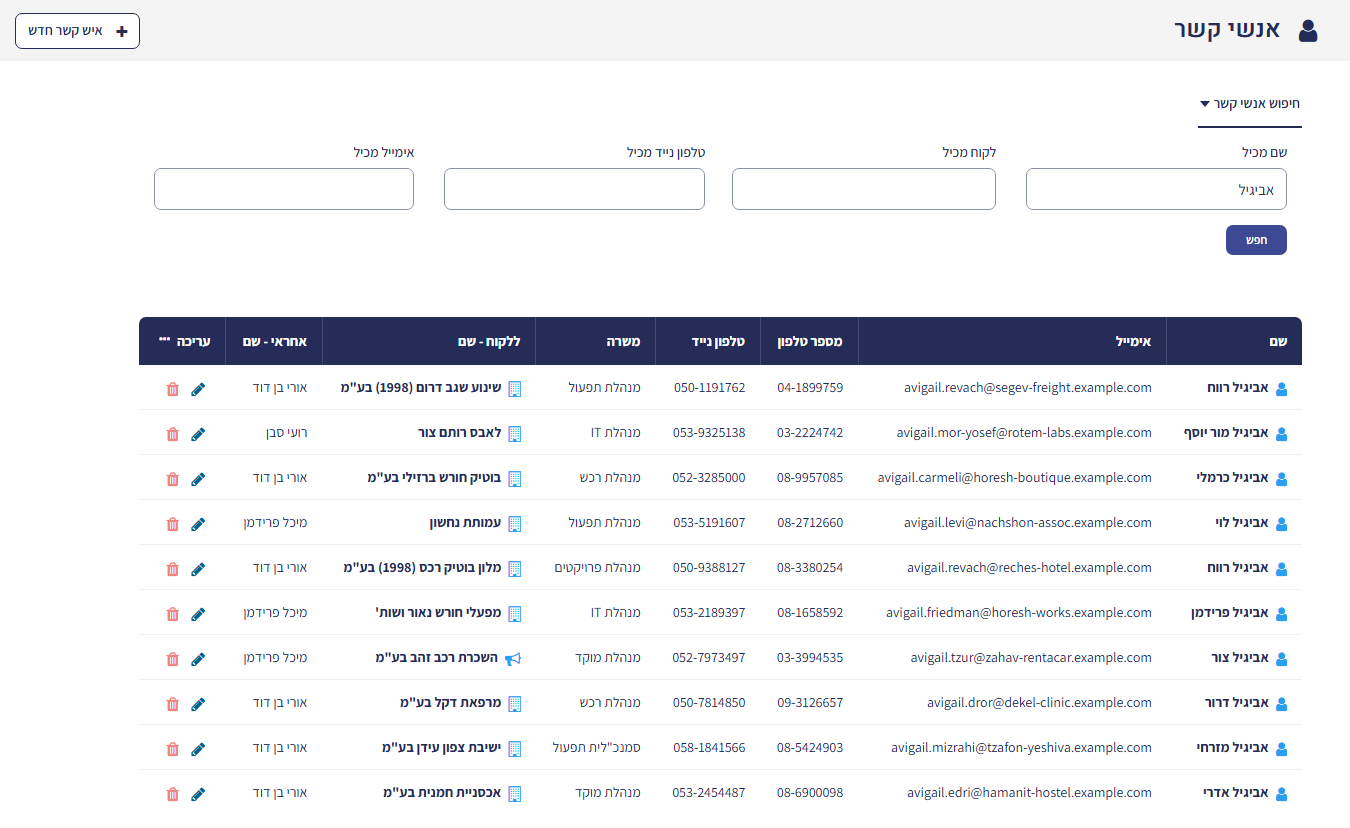Screen dimensions: 1350x828
Task: Click building icon next to עמותת נחשון
Action: coord(515,524)
